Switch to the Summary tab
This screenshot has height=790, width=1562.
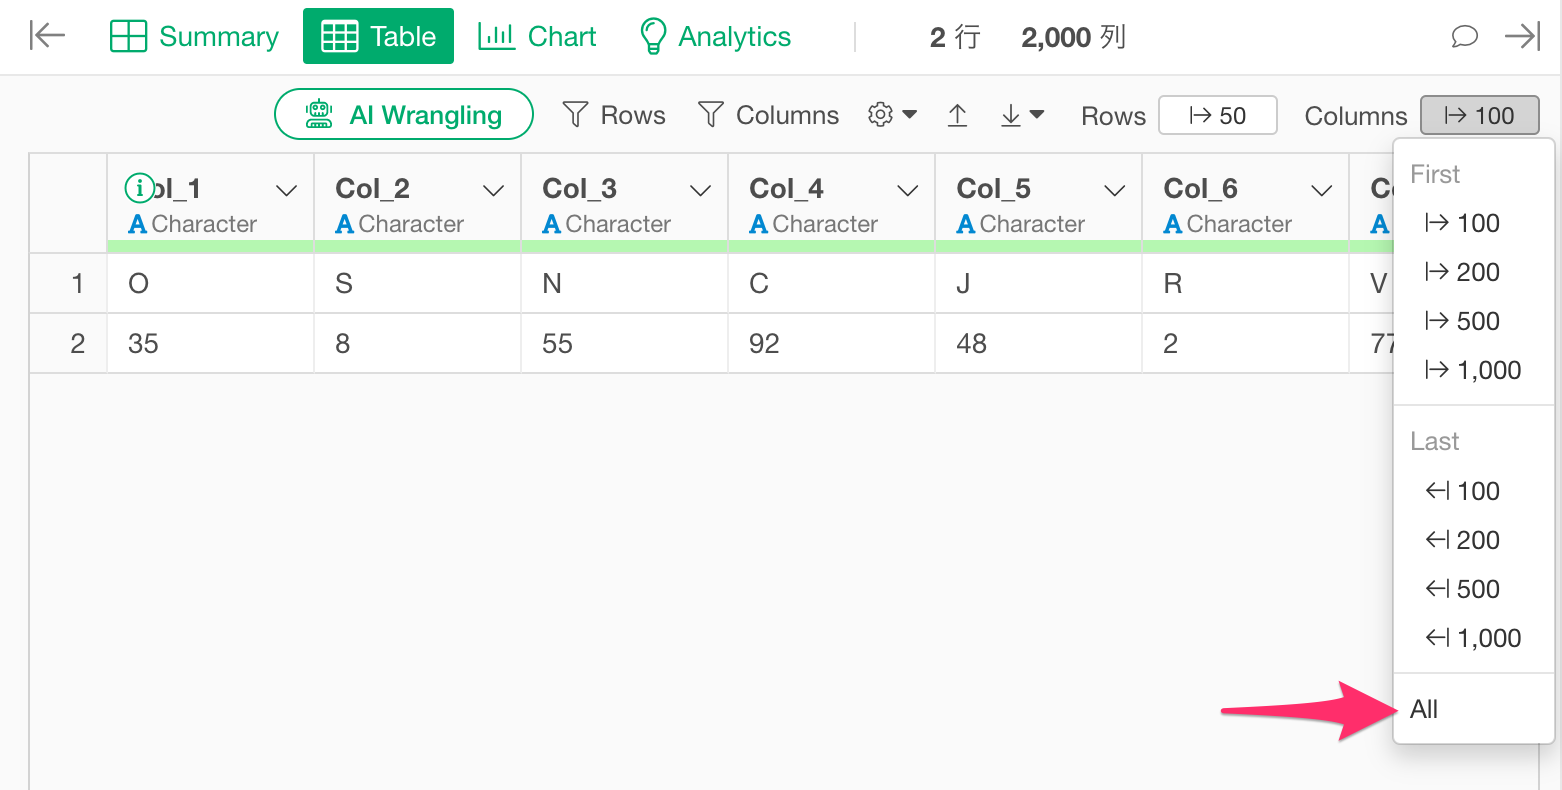coord(194,36)
